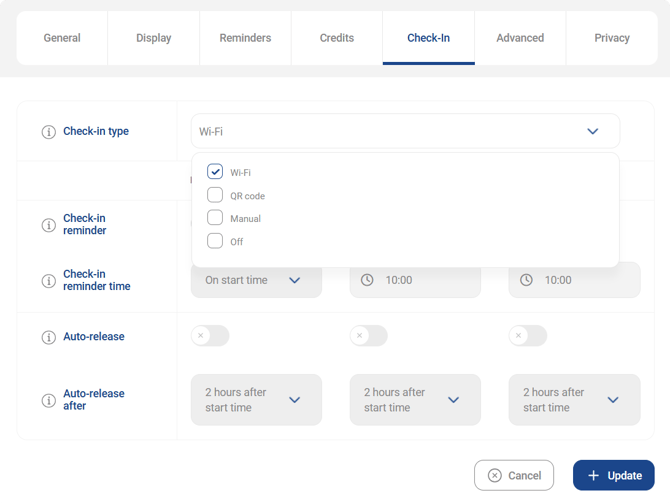Viewport: 670px width, 504px height.
Task: Click the Check-in type label
Action: 96,131
